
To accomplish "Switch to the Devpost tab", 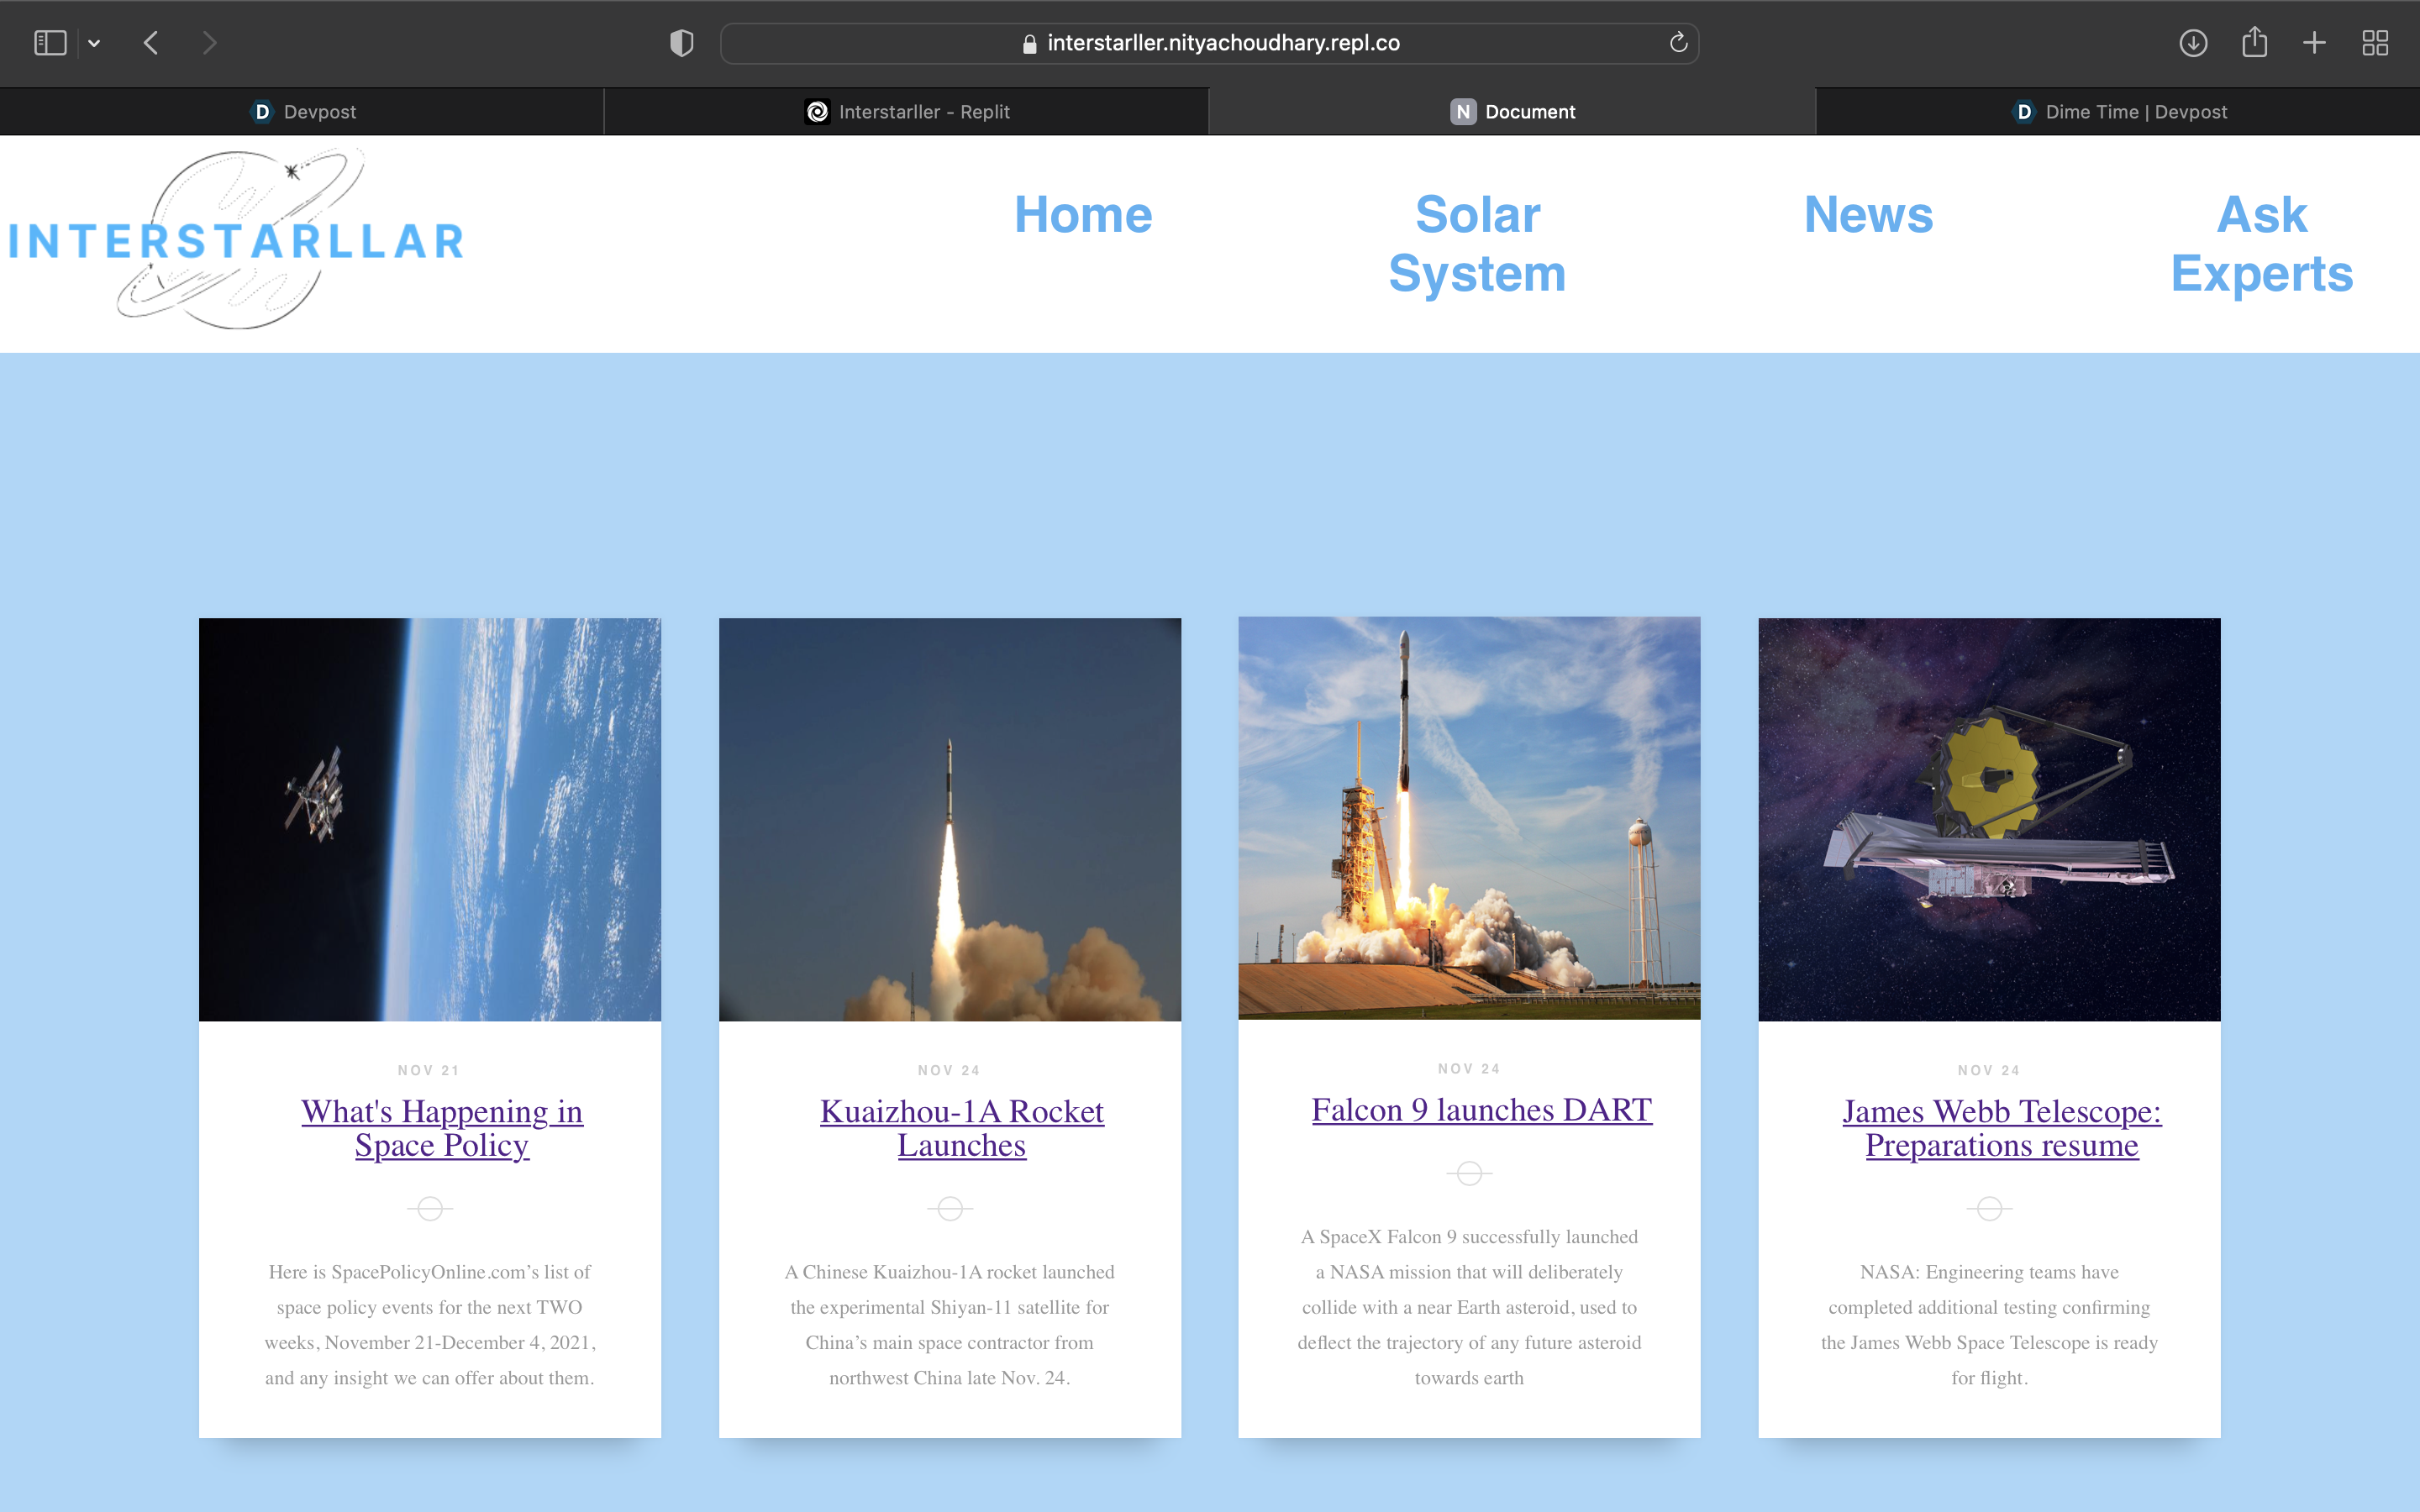I will click(302, 112).
